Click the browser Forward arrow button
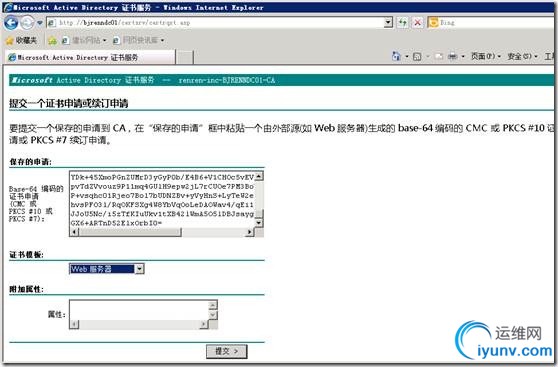This screenshot has width=558, height=367. (x=27, y=23)
